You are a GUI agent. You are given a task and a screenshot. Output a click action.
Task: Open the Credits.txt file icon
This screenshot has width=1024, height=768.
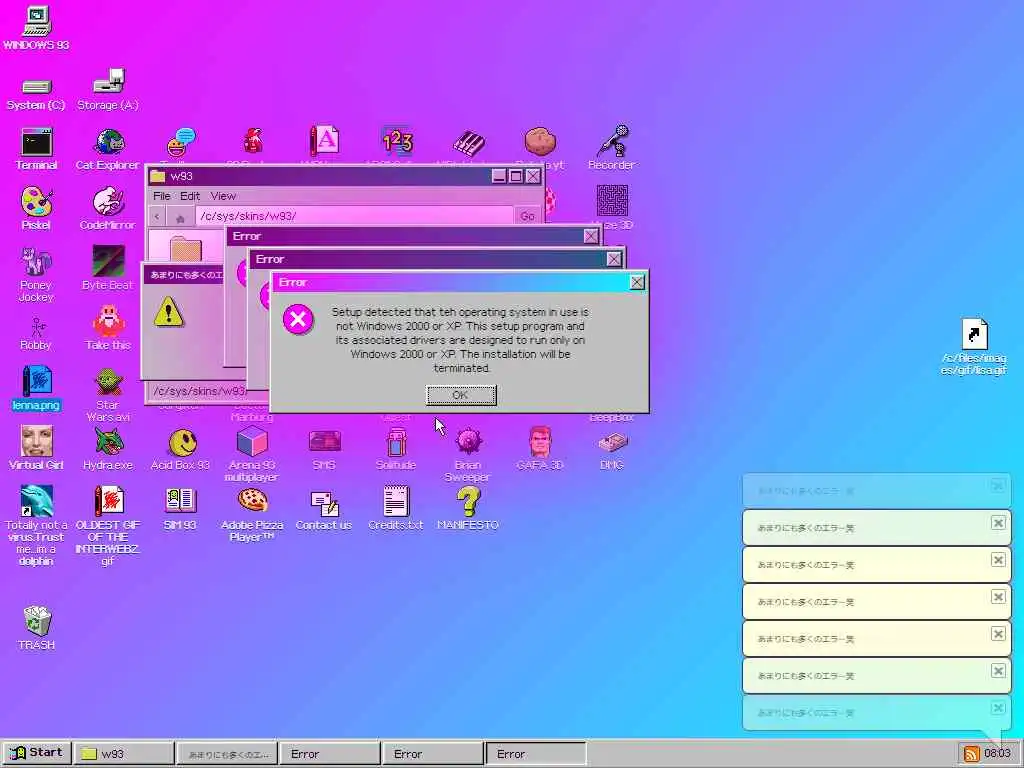click(x=396, y=502)
